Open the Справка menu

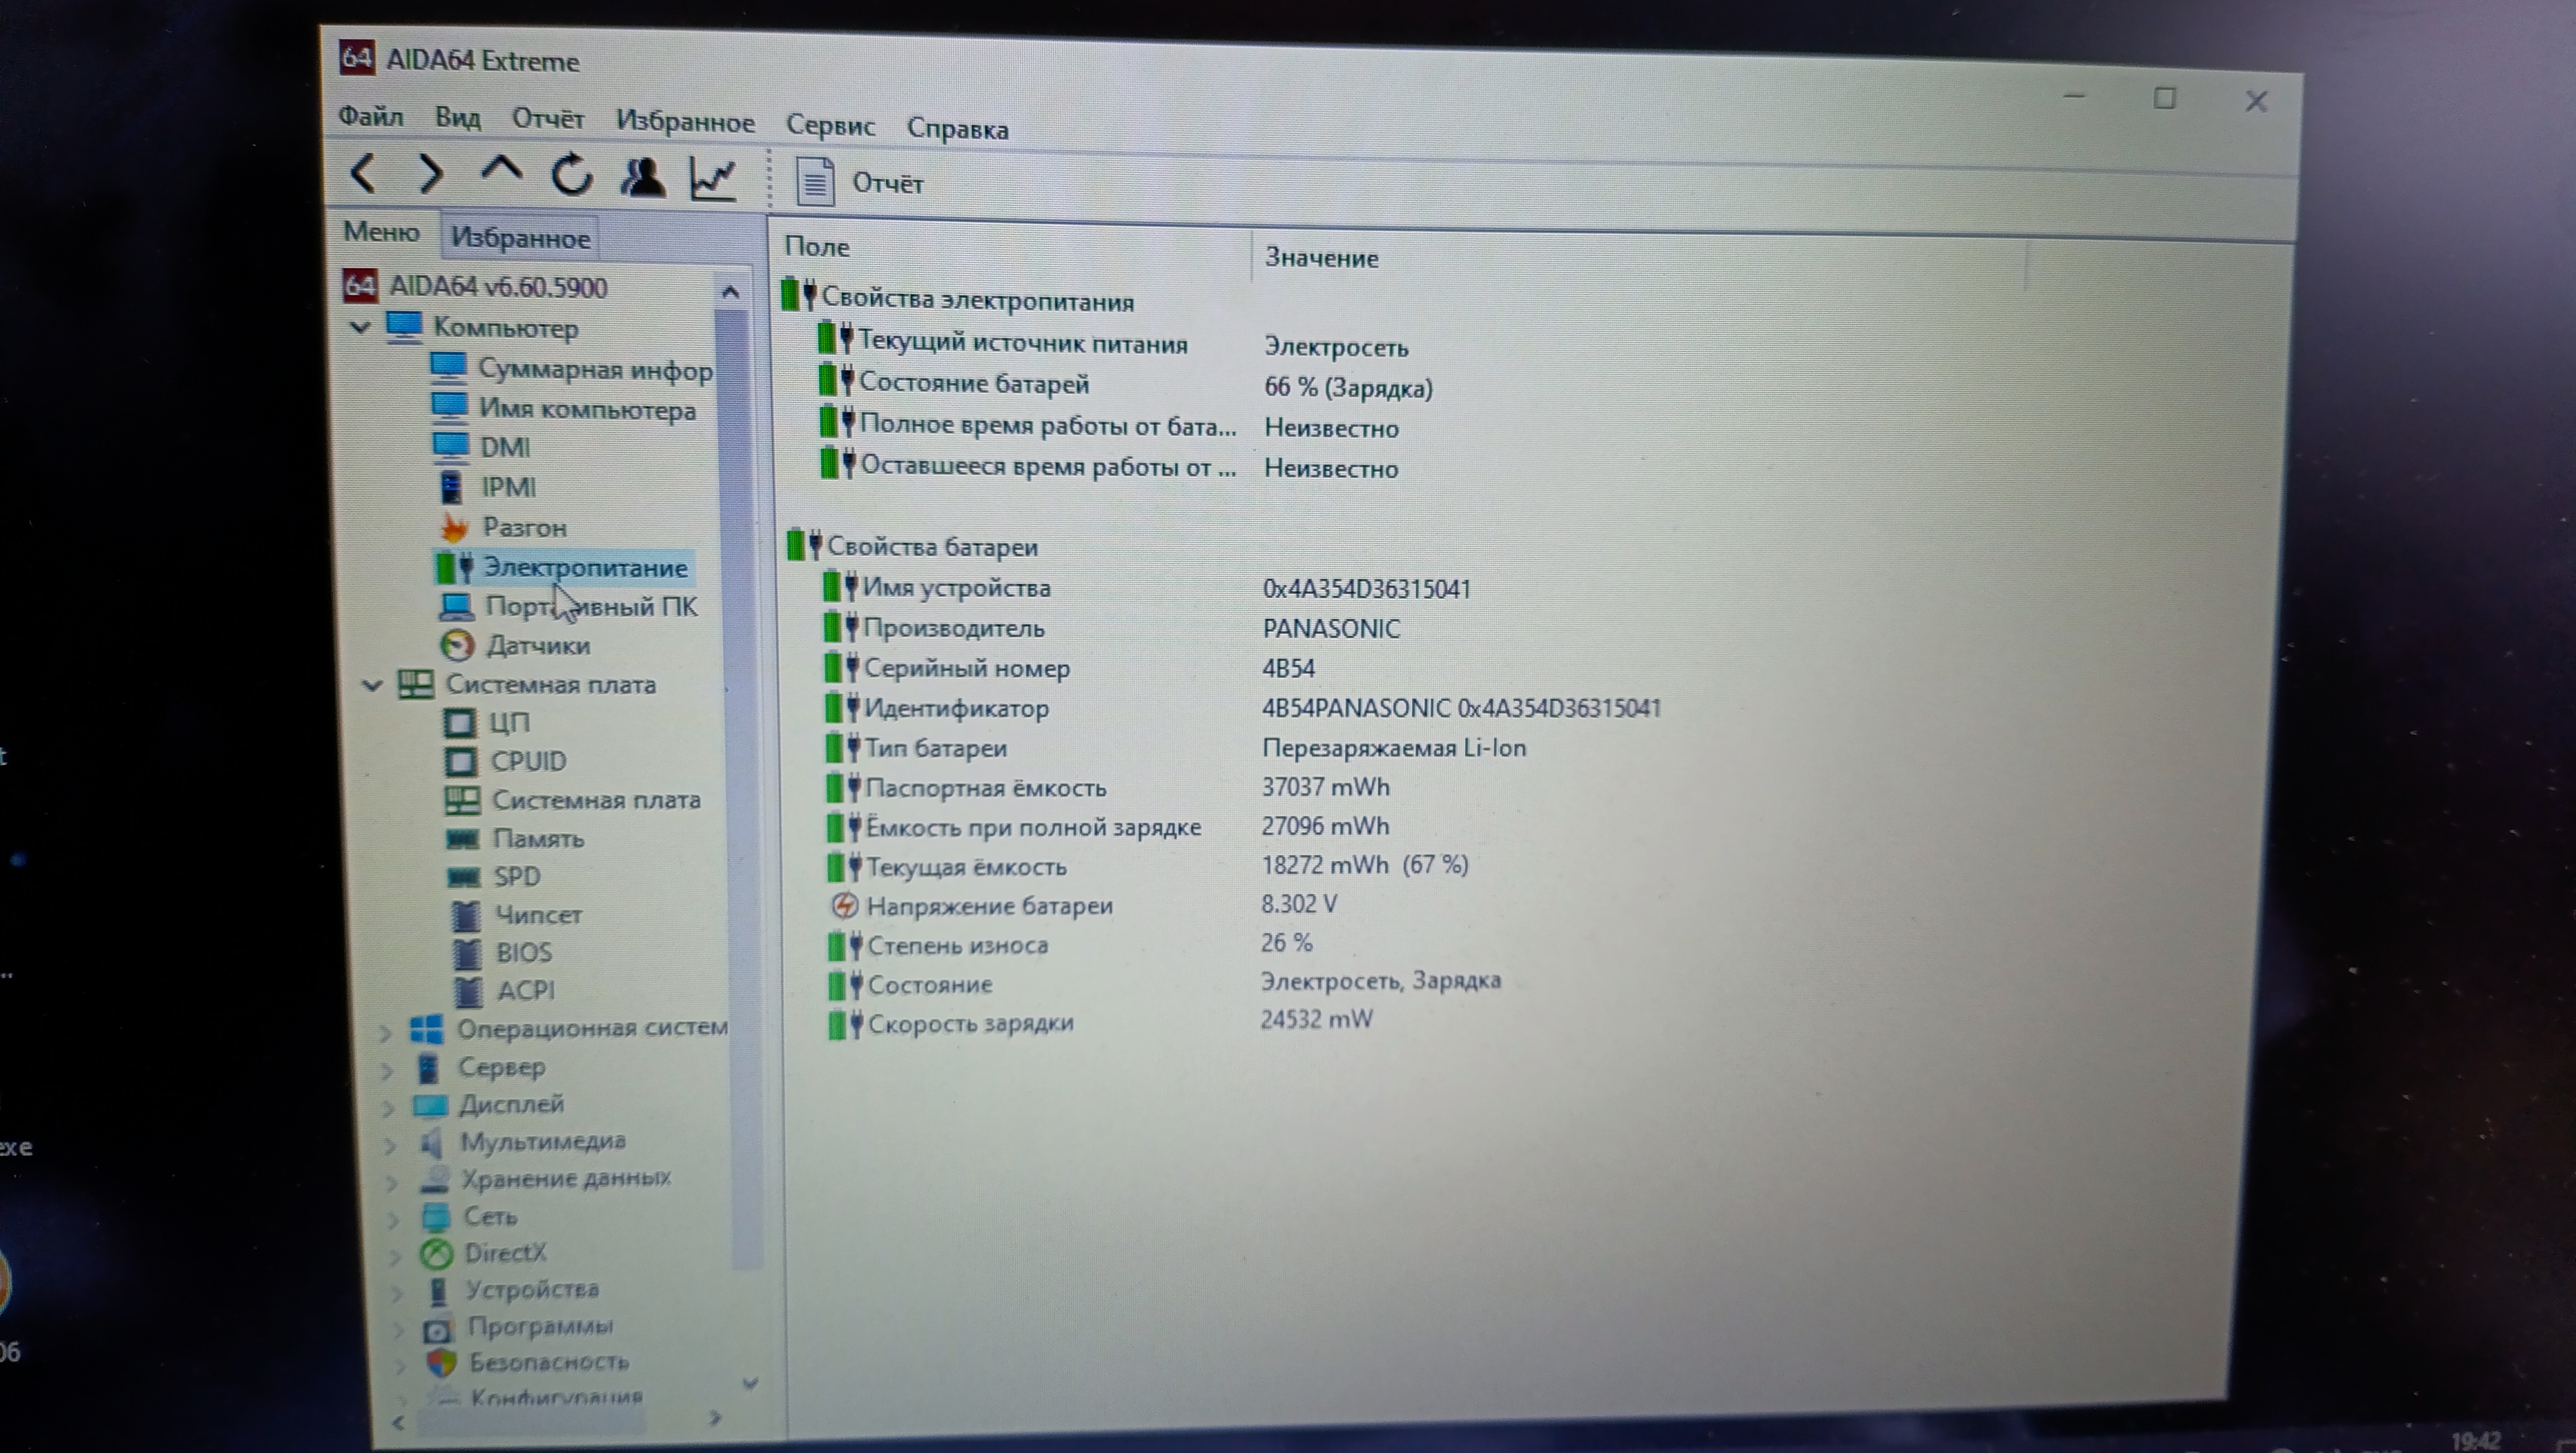point(957,129)
